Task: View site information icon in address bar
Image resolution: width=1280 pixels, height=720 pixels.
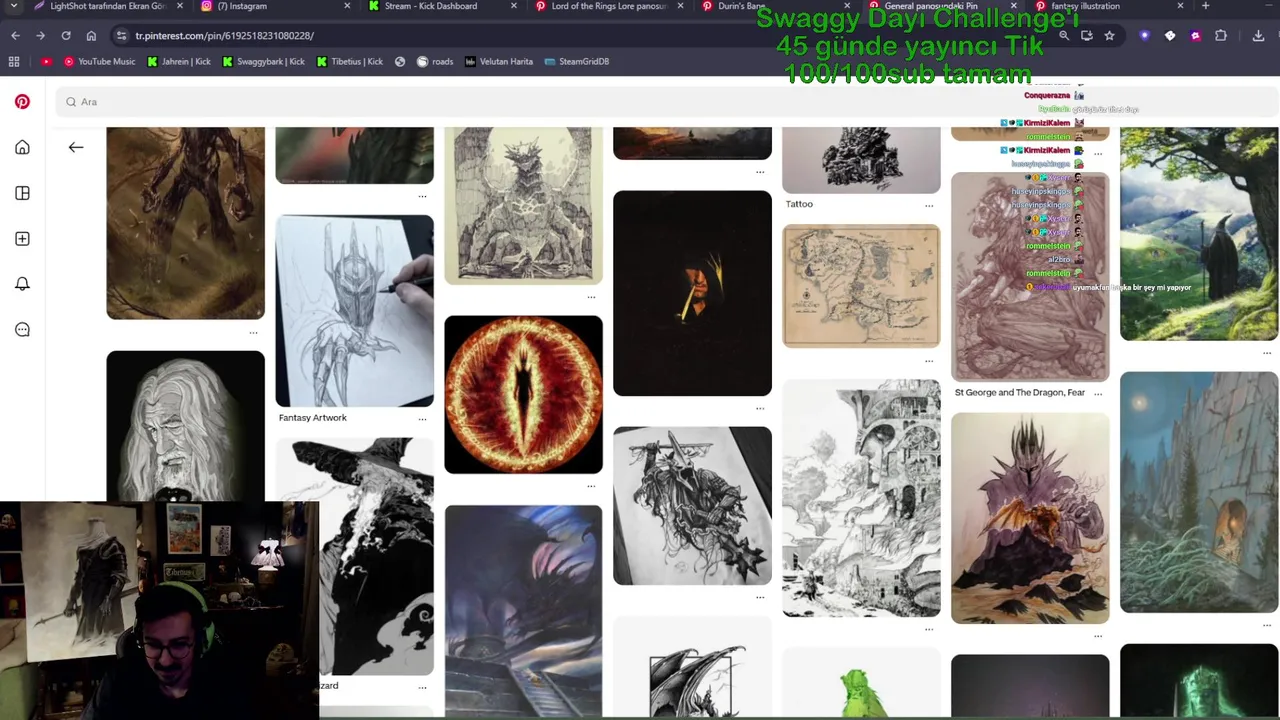Action: click(x=121, y=35)
